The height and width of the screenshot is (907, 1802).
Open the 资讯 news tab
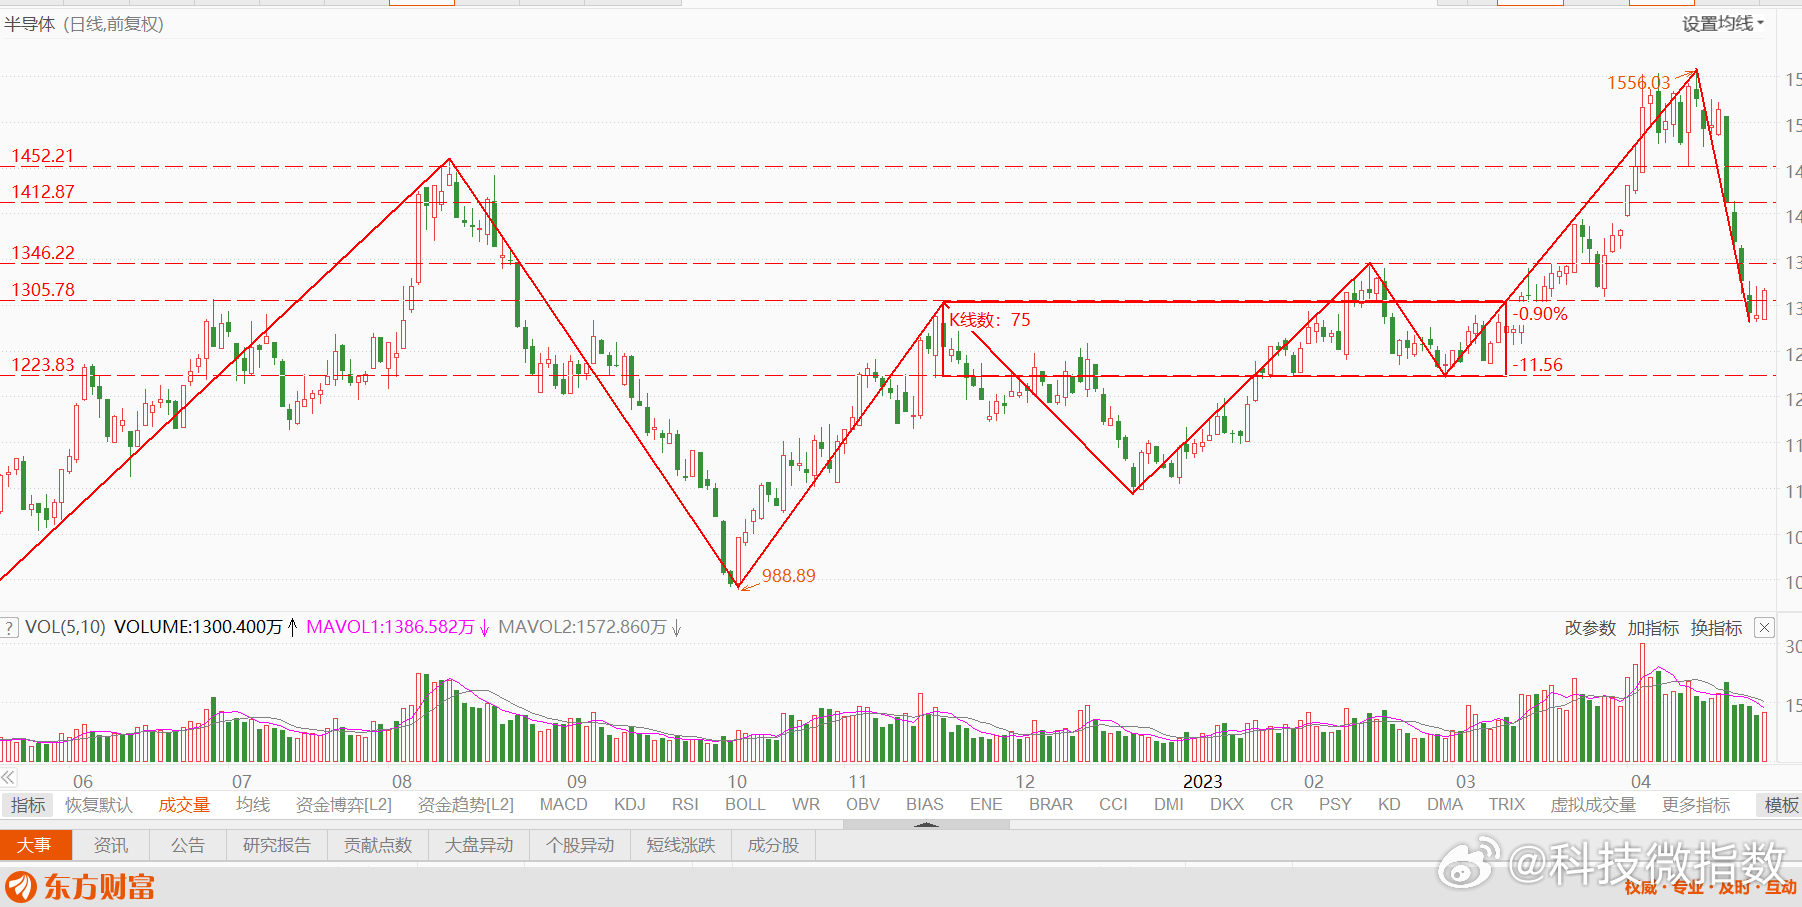(111, 845)
